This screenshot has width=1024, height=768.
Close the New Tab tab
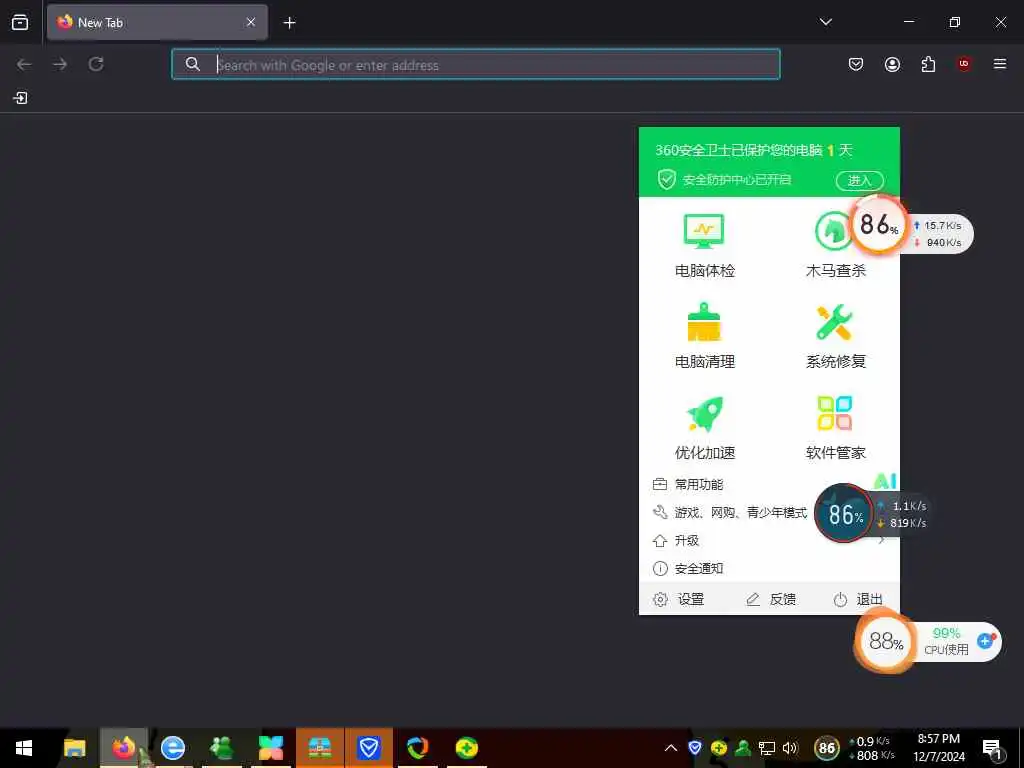(x=251, y=23)
